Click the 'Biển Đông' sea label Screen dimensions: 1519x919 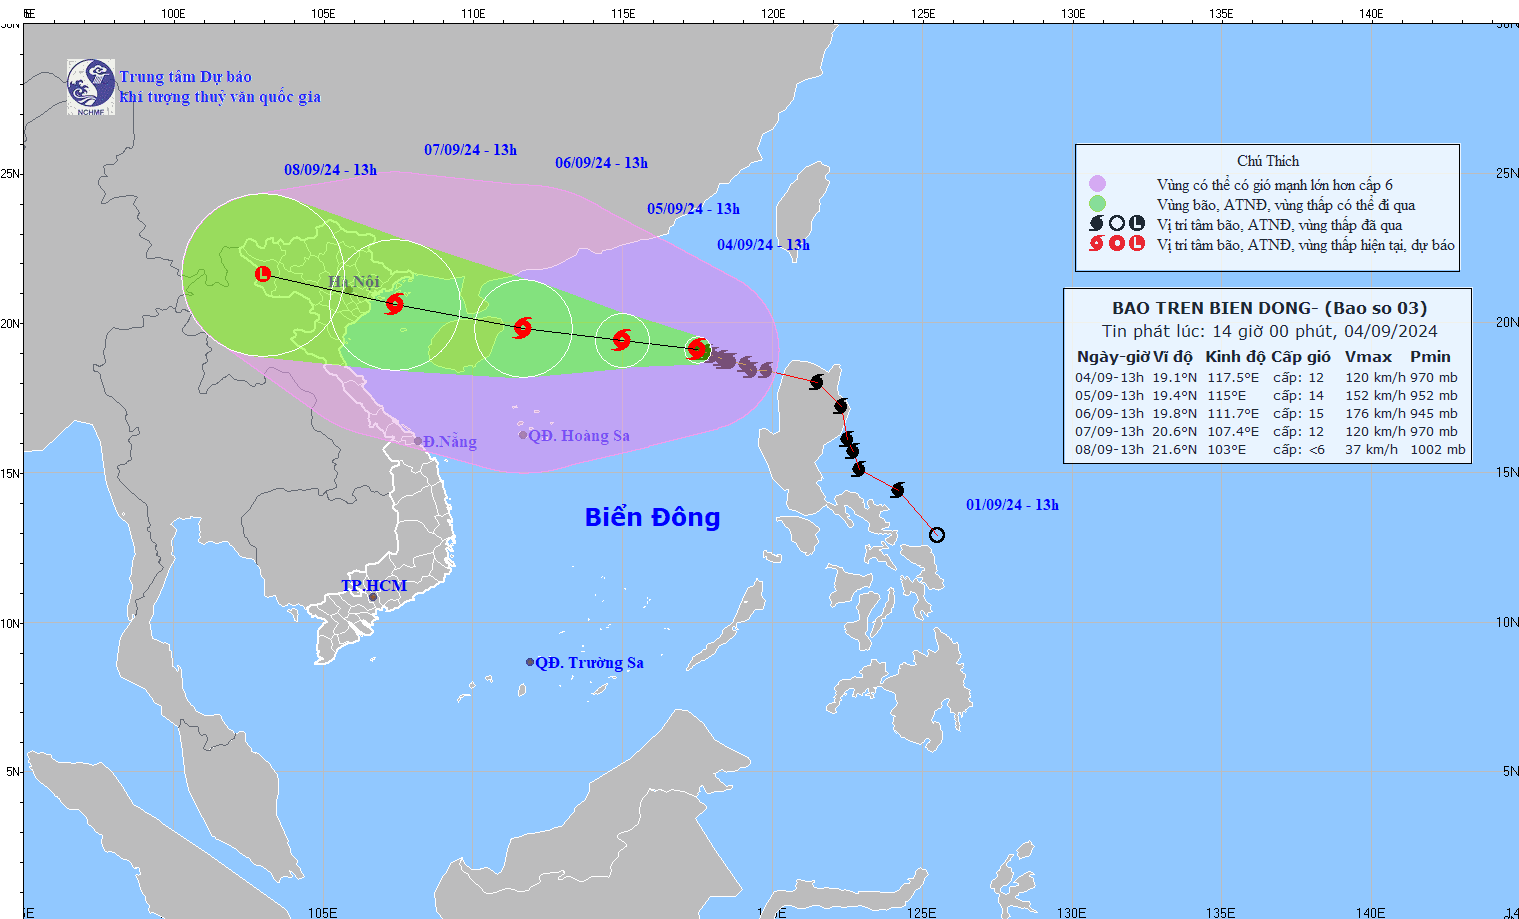(x=652, y=517)
